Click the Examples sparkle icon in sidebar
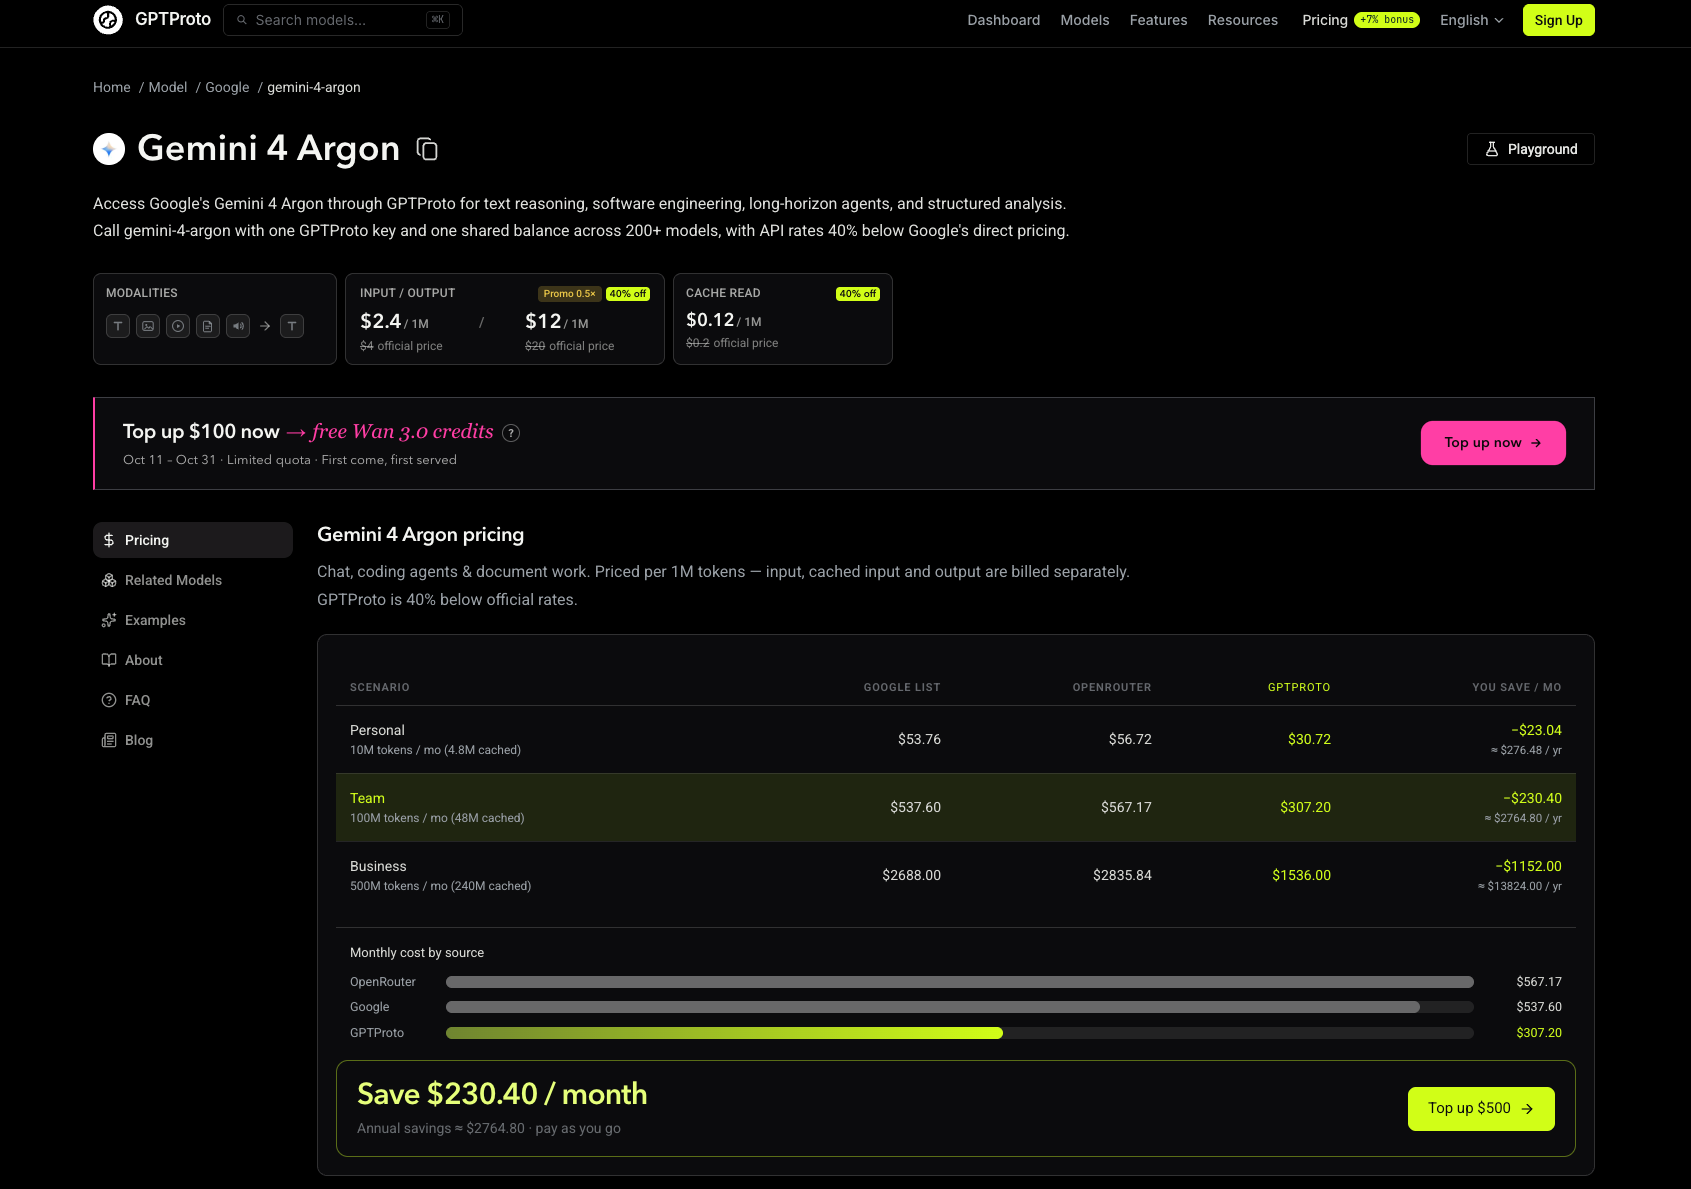 point(109,620)
